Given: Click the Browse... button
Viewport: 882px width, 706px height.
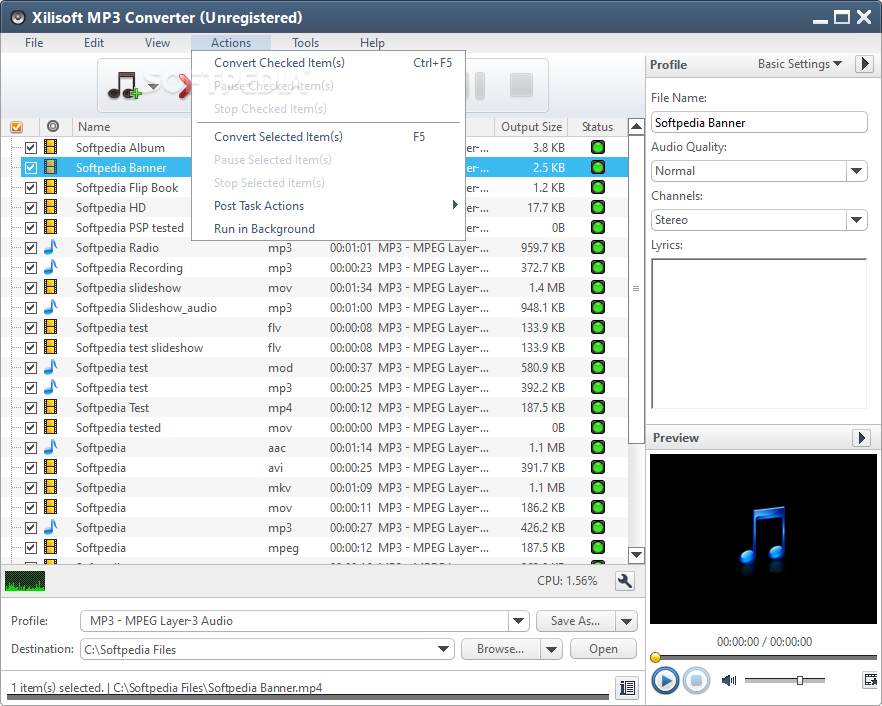Looking at the screenshot, I should tap(501, 649).
